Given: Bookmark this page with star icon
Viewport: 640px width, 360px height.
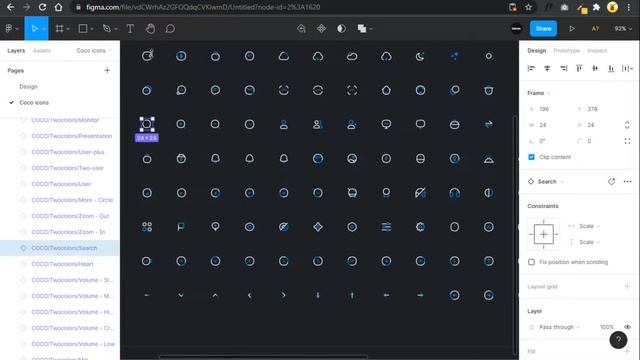Looking at the screenshot, I should [x=529, y=7].
